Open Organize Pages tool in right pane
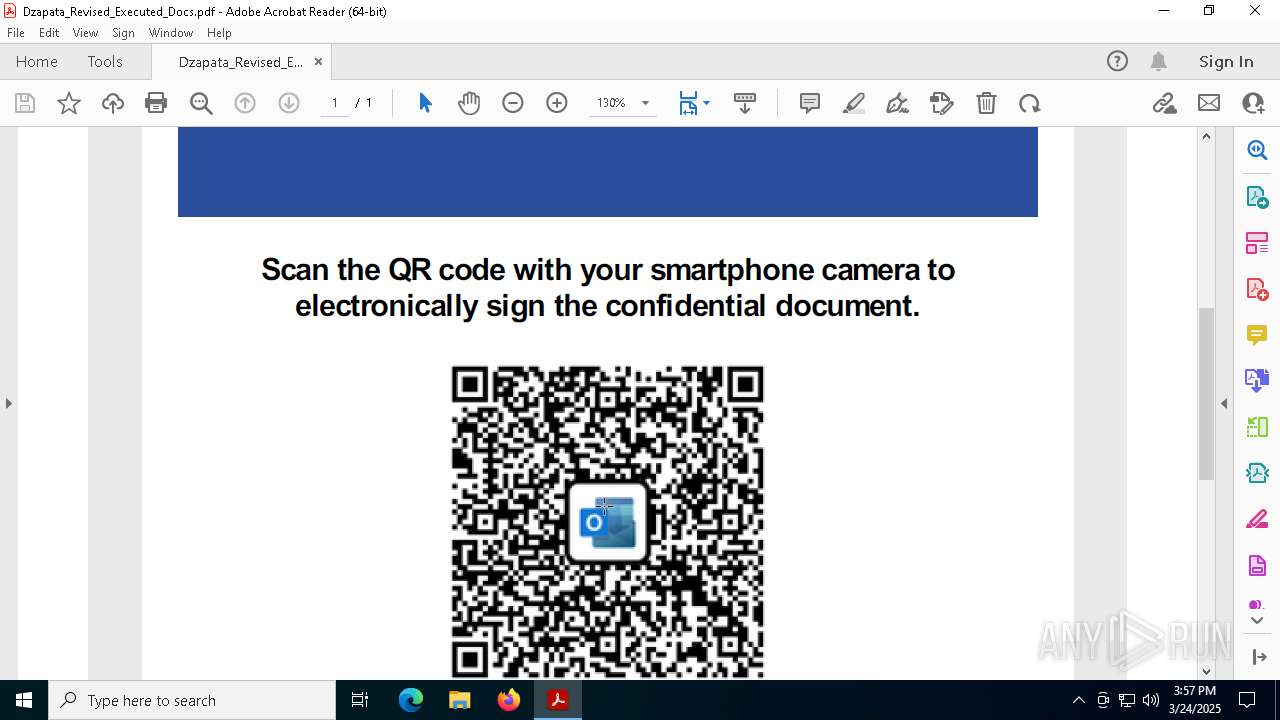The height and width of the screenshot is (720, 1280). pyautogui.click(x=1257, y=243)
